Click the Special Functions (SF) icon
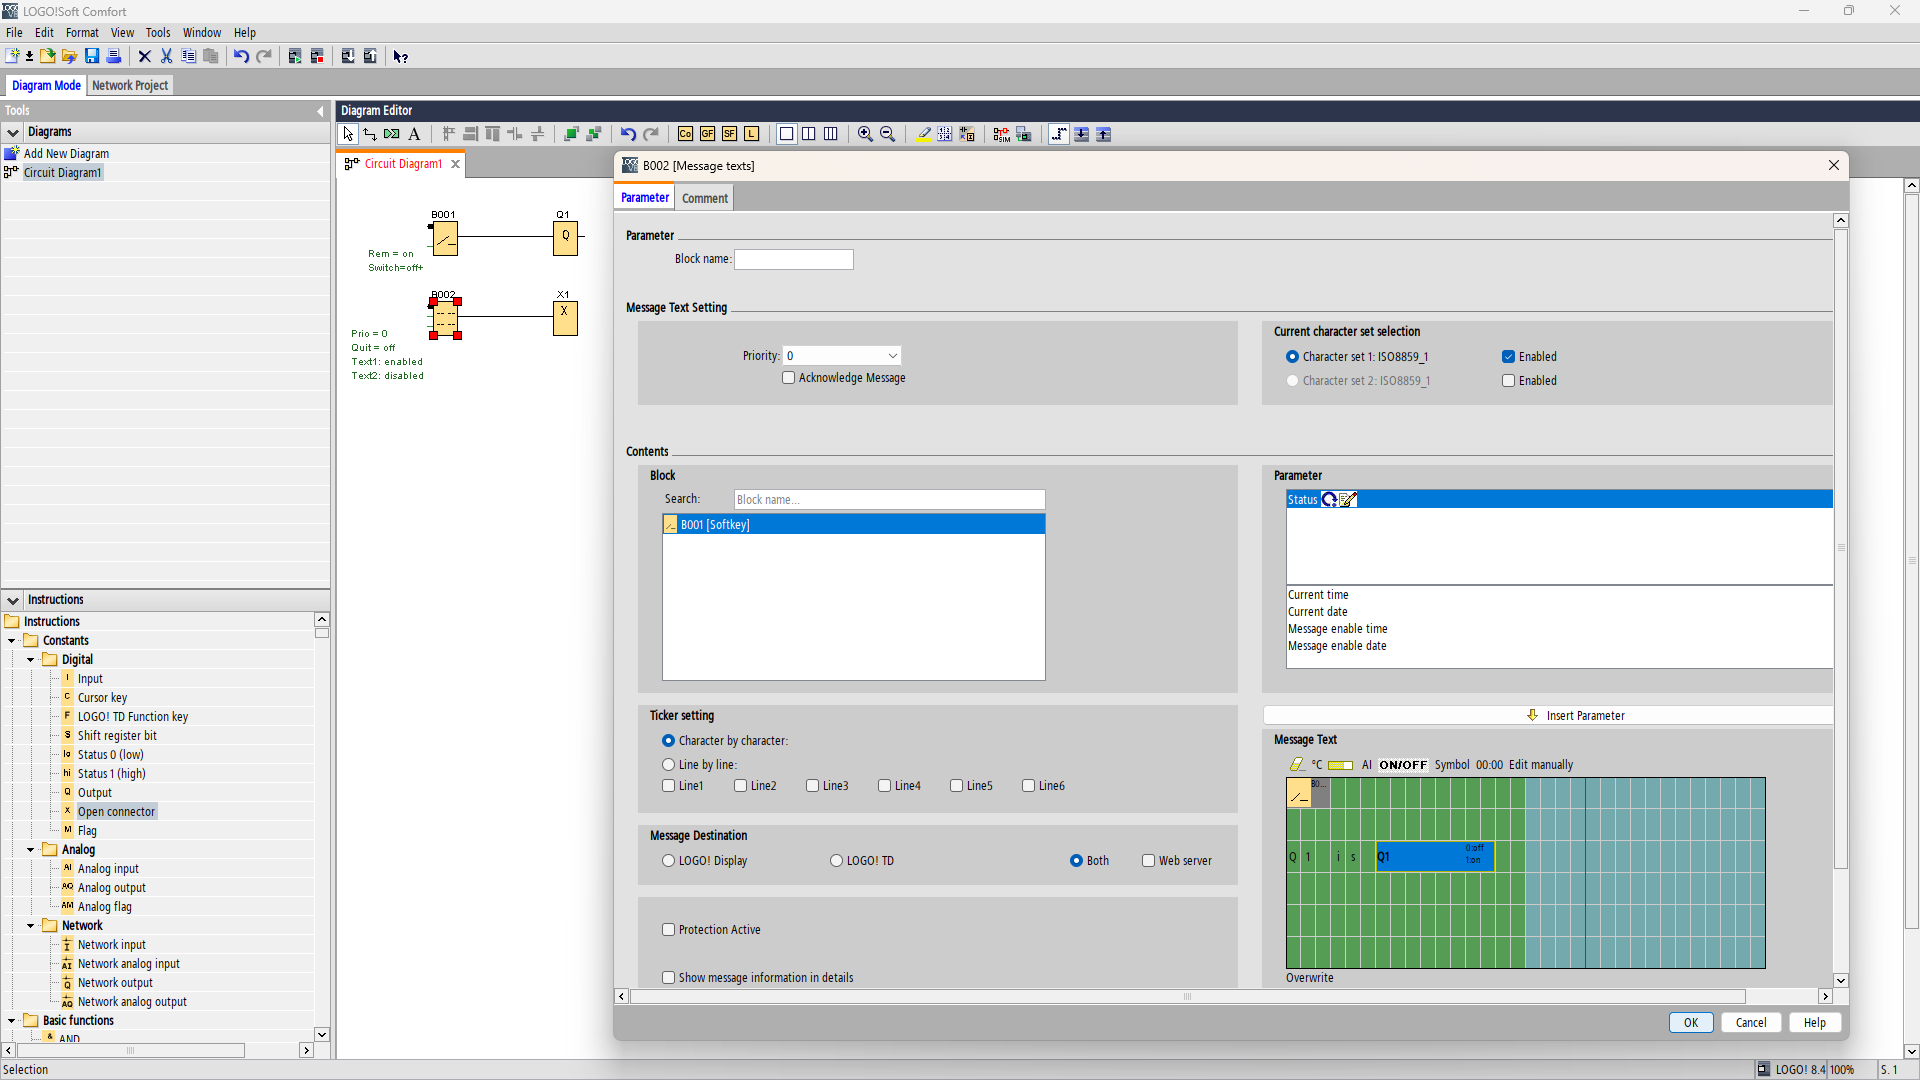 (x=729, y=134)
